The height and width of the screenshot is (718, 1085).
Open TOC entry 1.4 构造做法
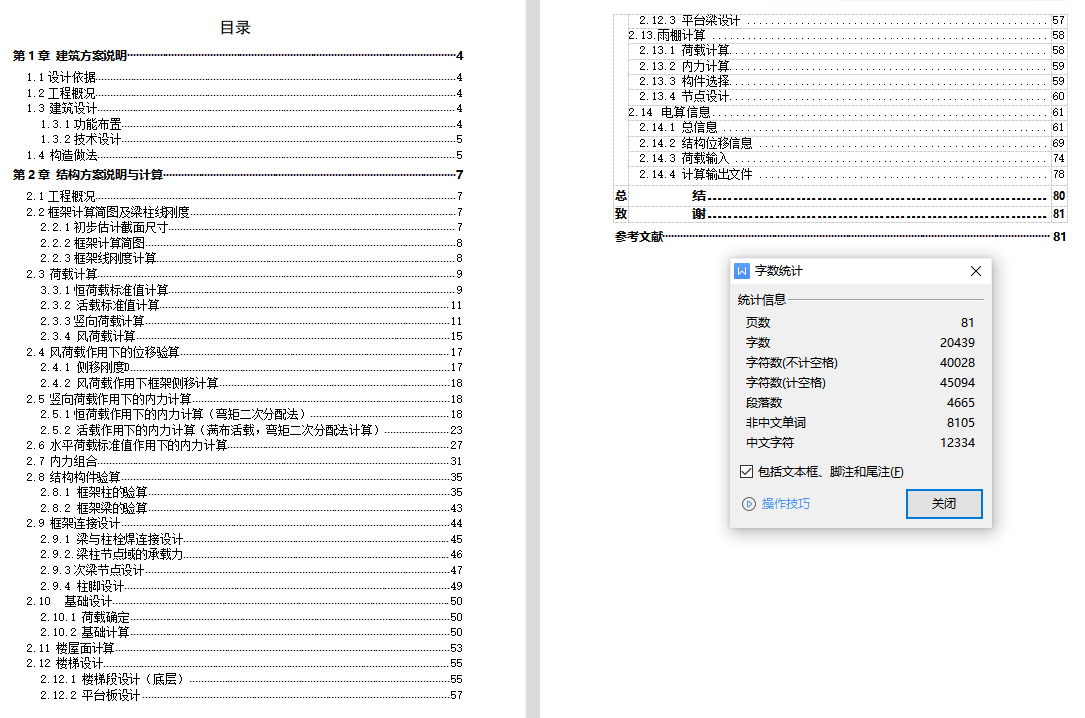[244, 156]
